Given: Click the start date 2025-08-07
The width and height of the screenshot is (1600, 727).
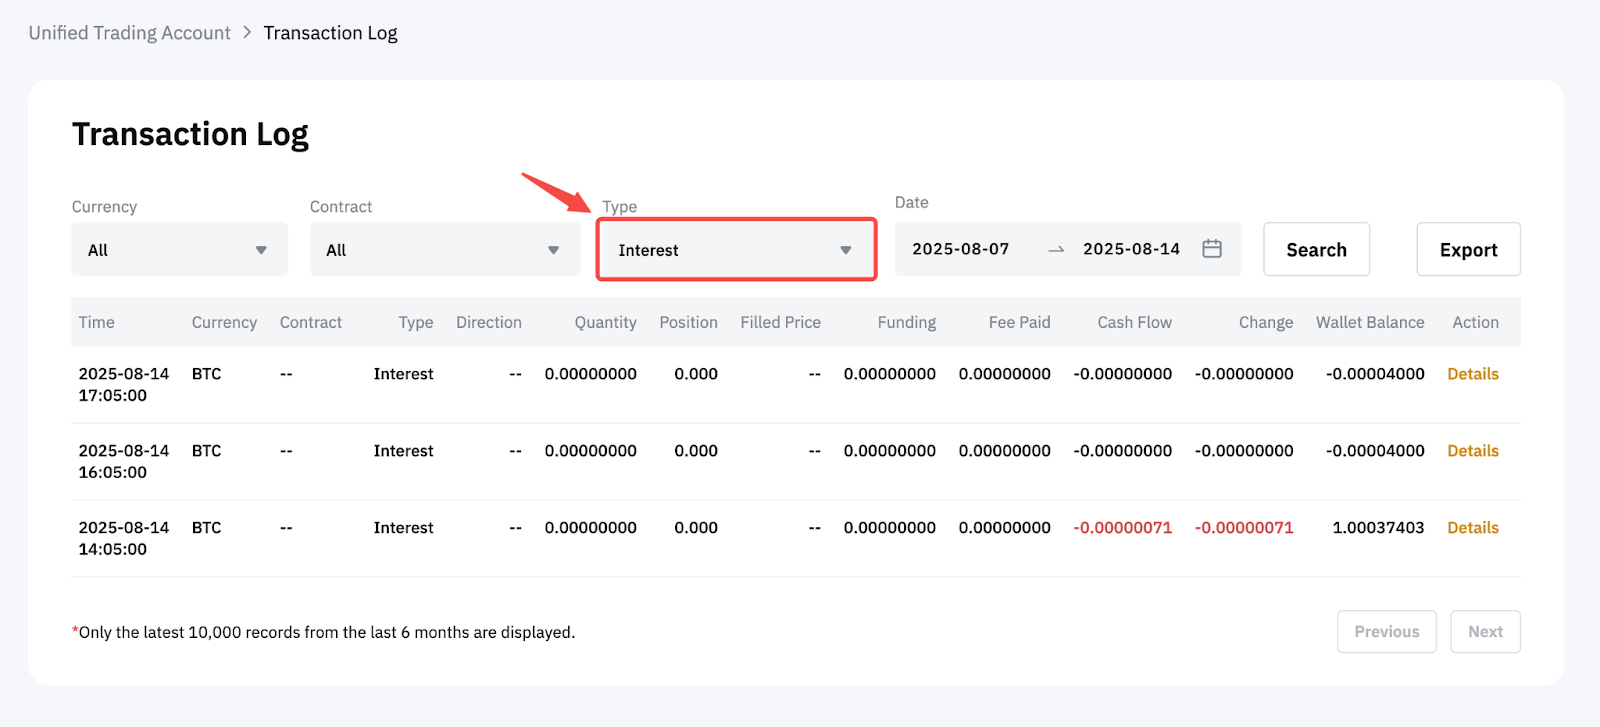Looking at the screenshot, I should [x=960, y=249].
